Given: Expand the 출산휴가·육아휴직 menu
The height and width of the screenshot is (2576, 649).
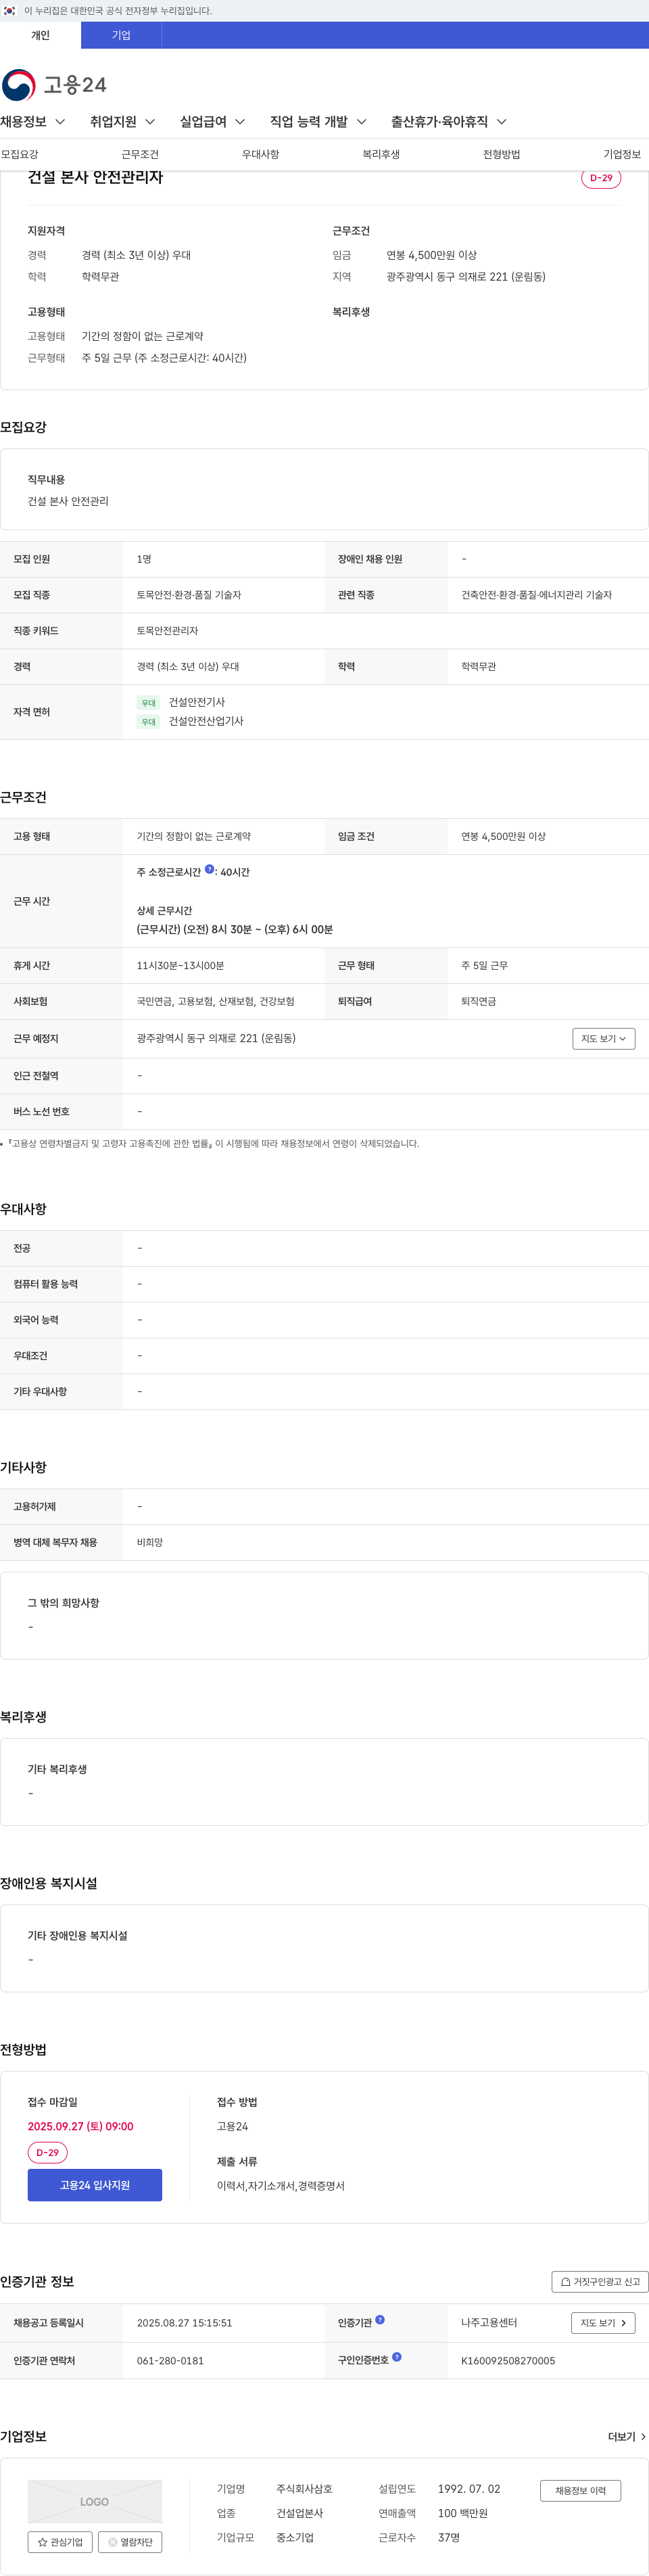Looking at the screenshot, I should tap(449, 122).
